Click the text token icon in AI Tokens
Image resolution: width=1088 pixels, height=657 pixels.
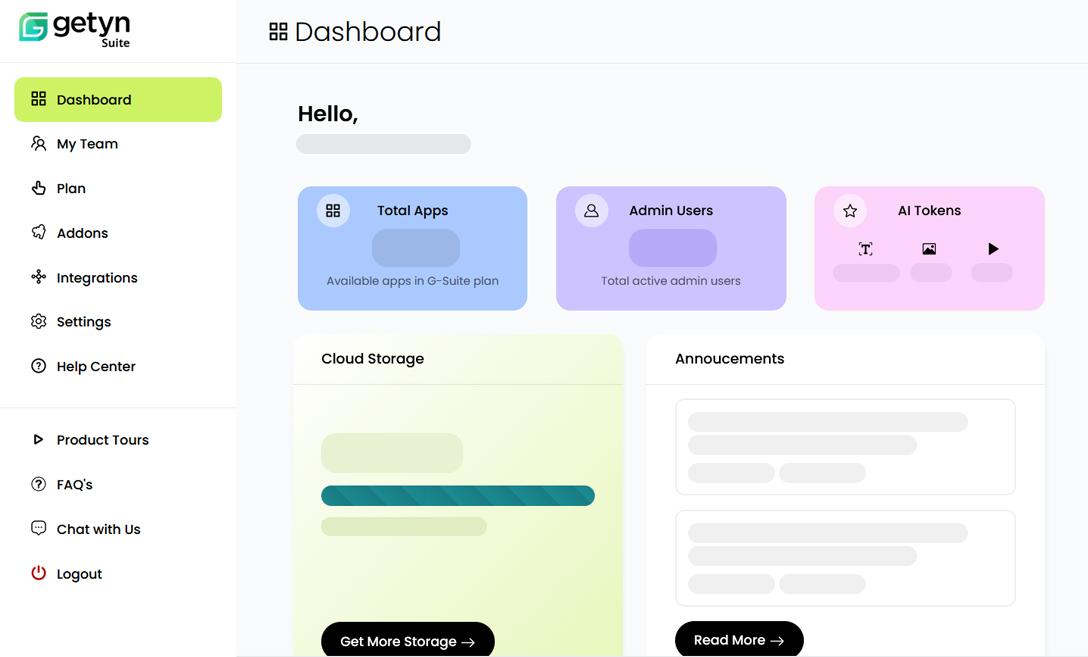point(866,249)
